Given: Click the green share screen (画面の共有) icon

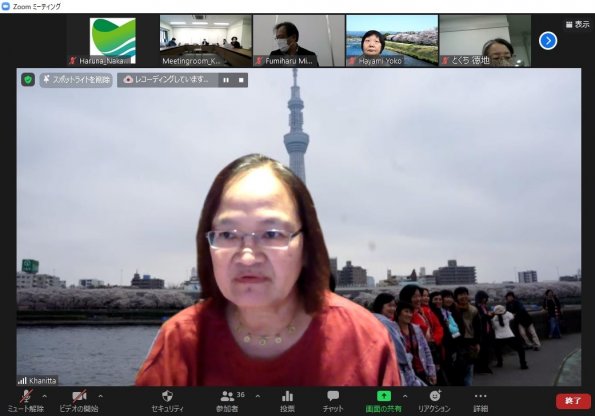Looking at the screenshot, I should [x=384, y=396].
